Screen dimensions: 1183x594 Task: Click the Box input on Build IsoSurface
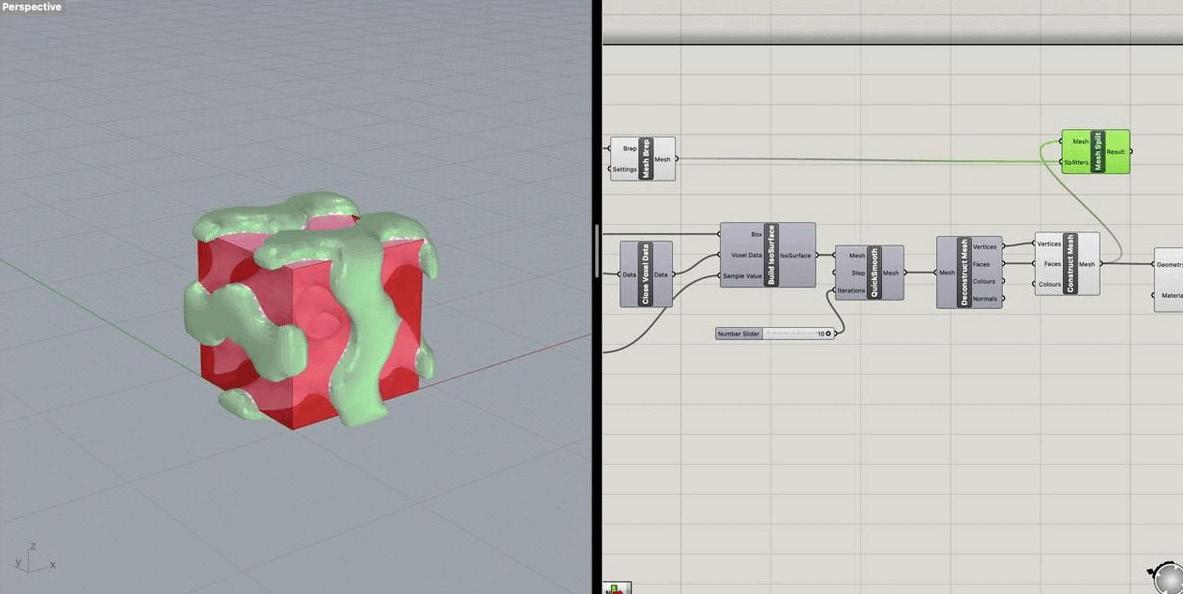[756, 234]
